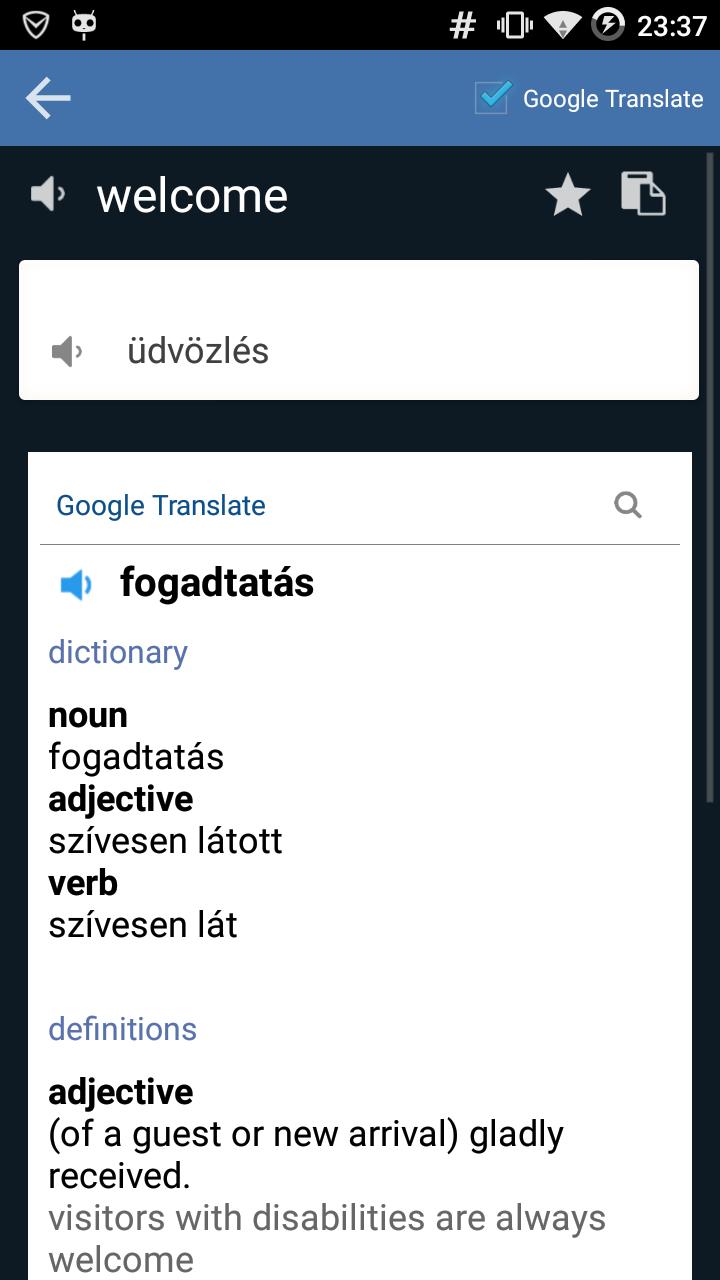Play audio for the translation üdvözlés

pos(65,351)
